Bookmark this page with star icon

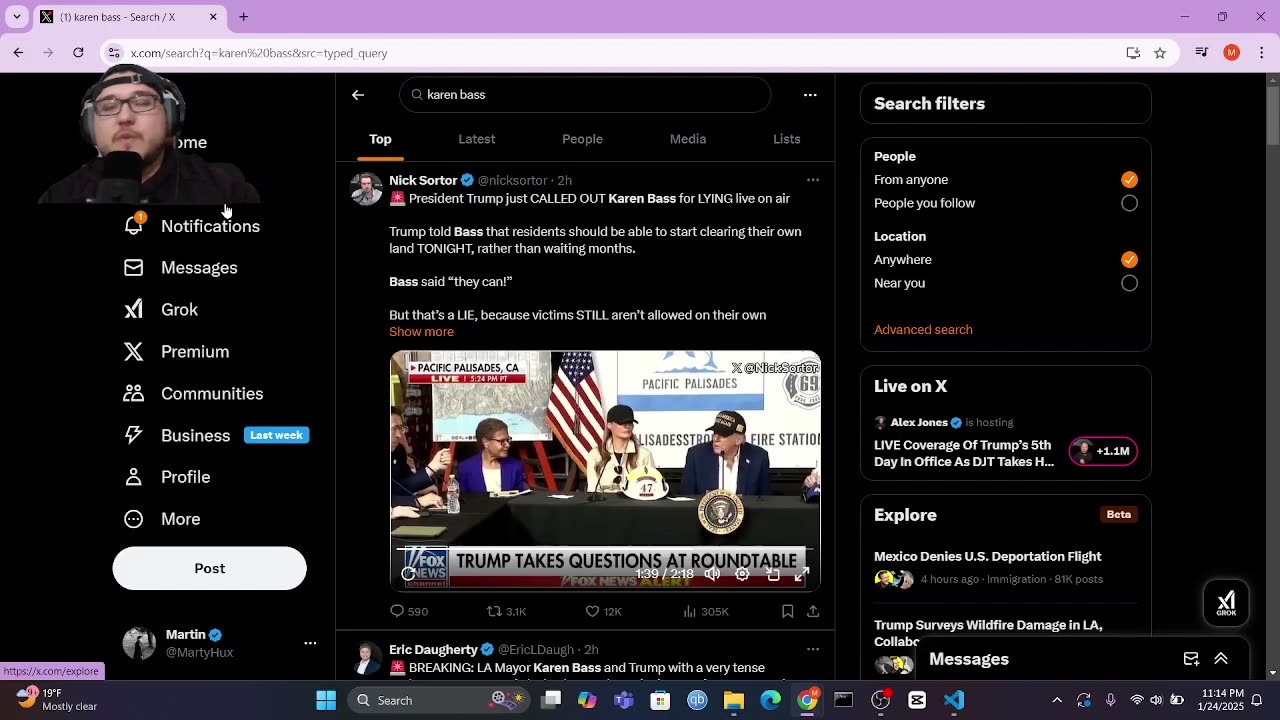pos(1160,53)
